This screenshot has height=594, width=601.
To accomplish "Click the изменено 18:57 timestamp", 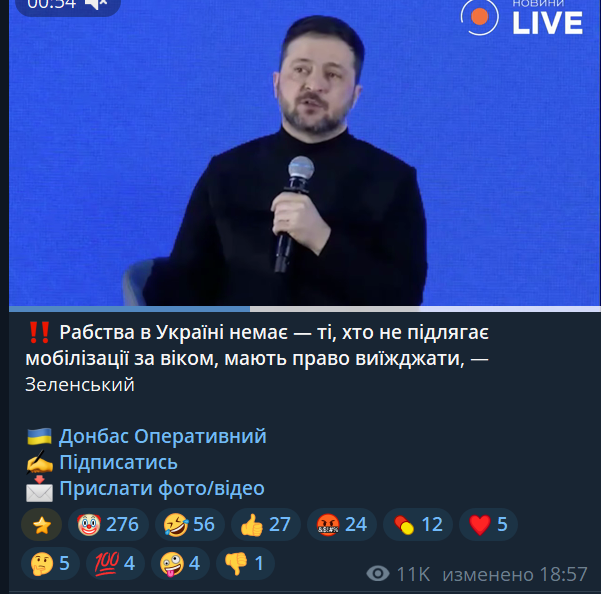I will coord(515,574).
